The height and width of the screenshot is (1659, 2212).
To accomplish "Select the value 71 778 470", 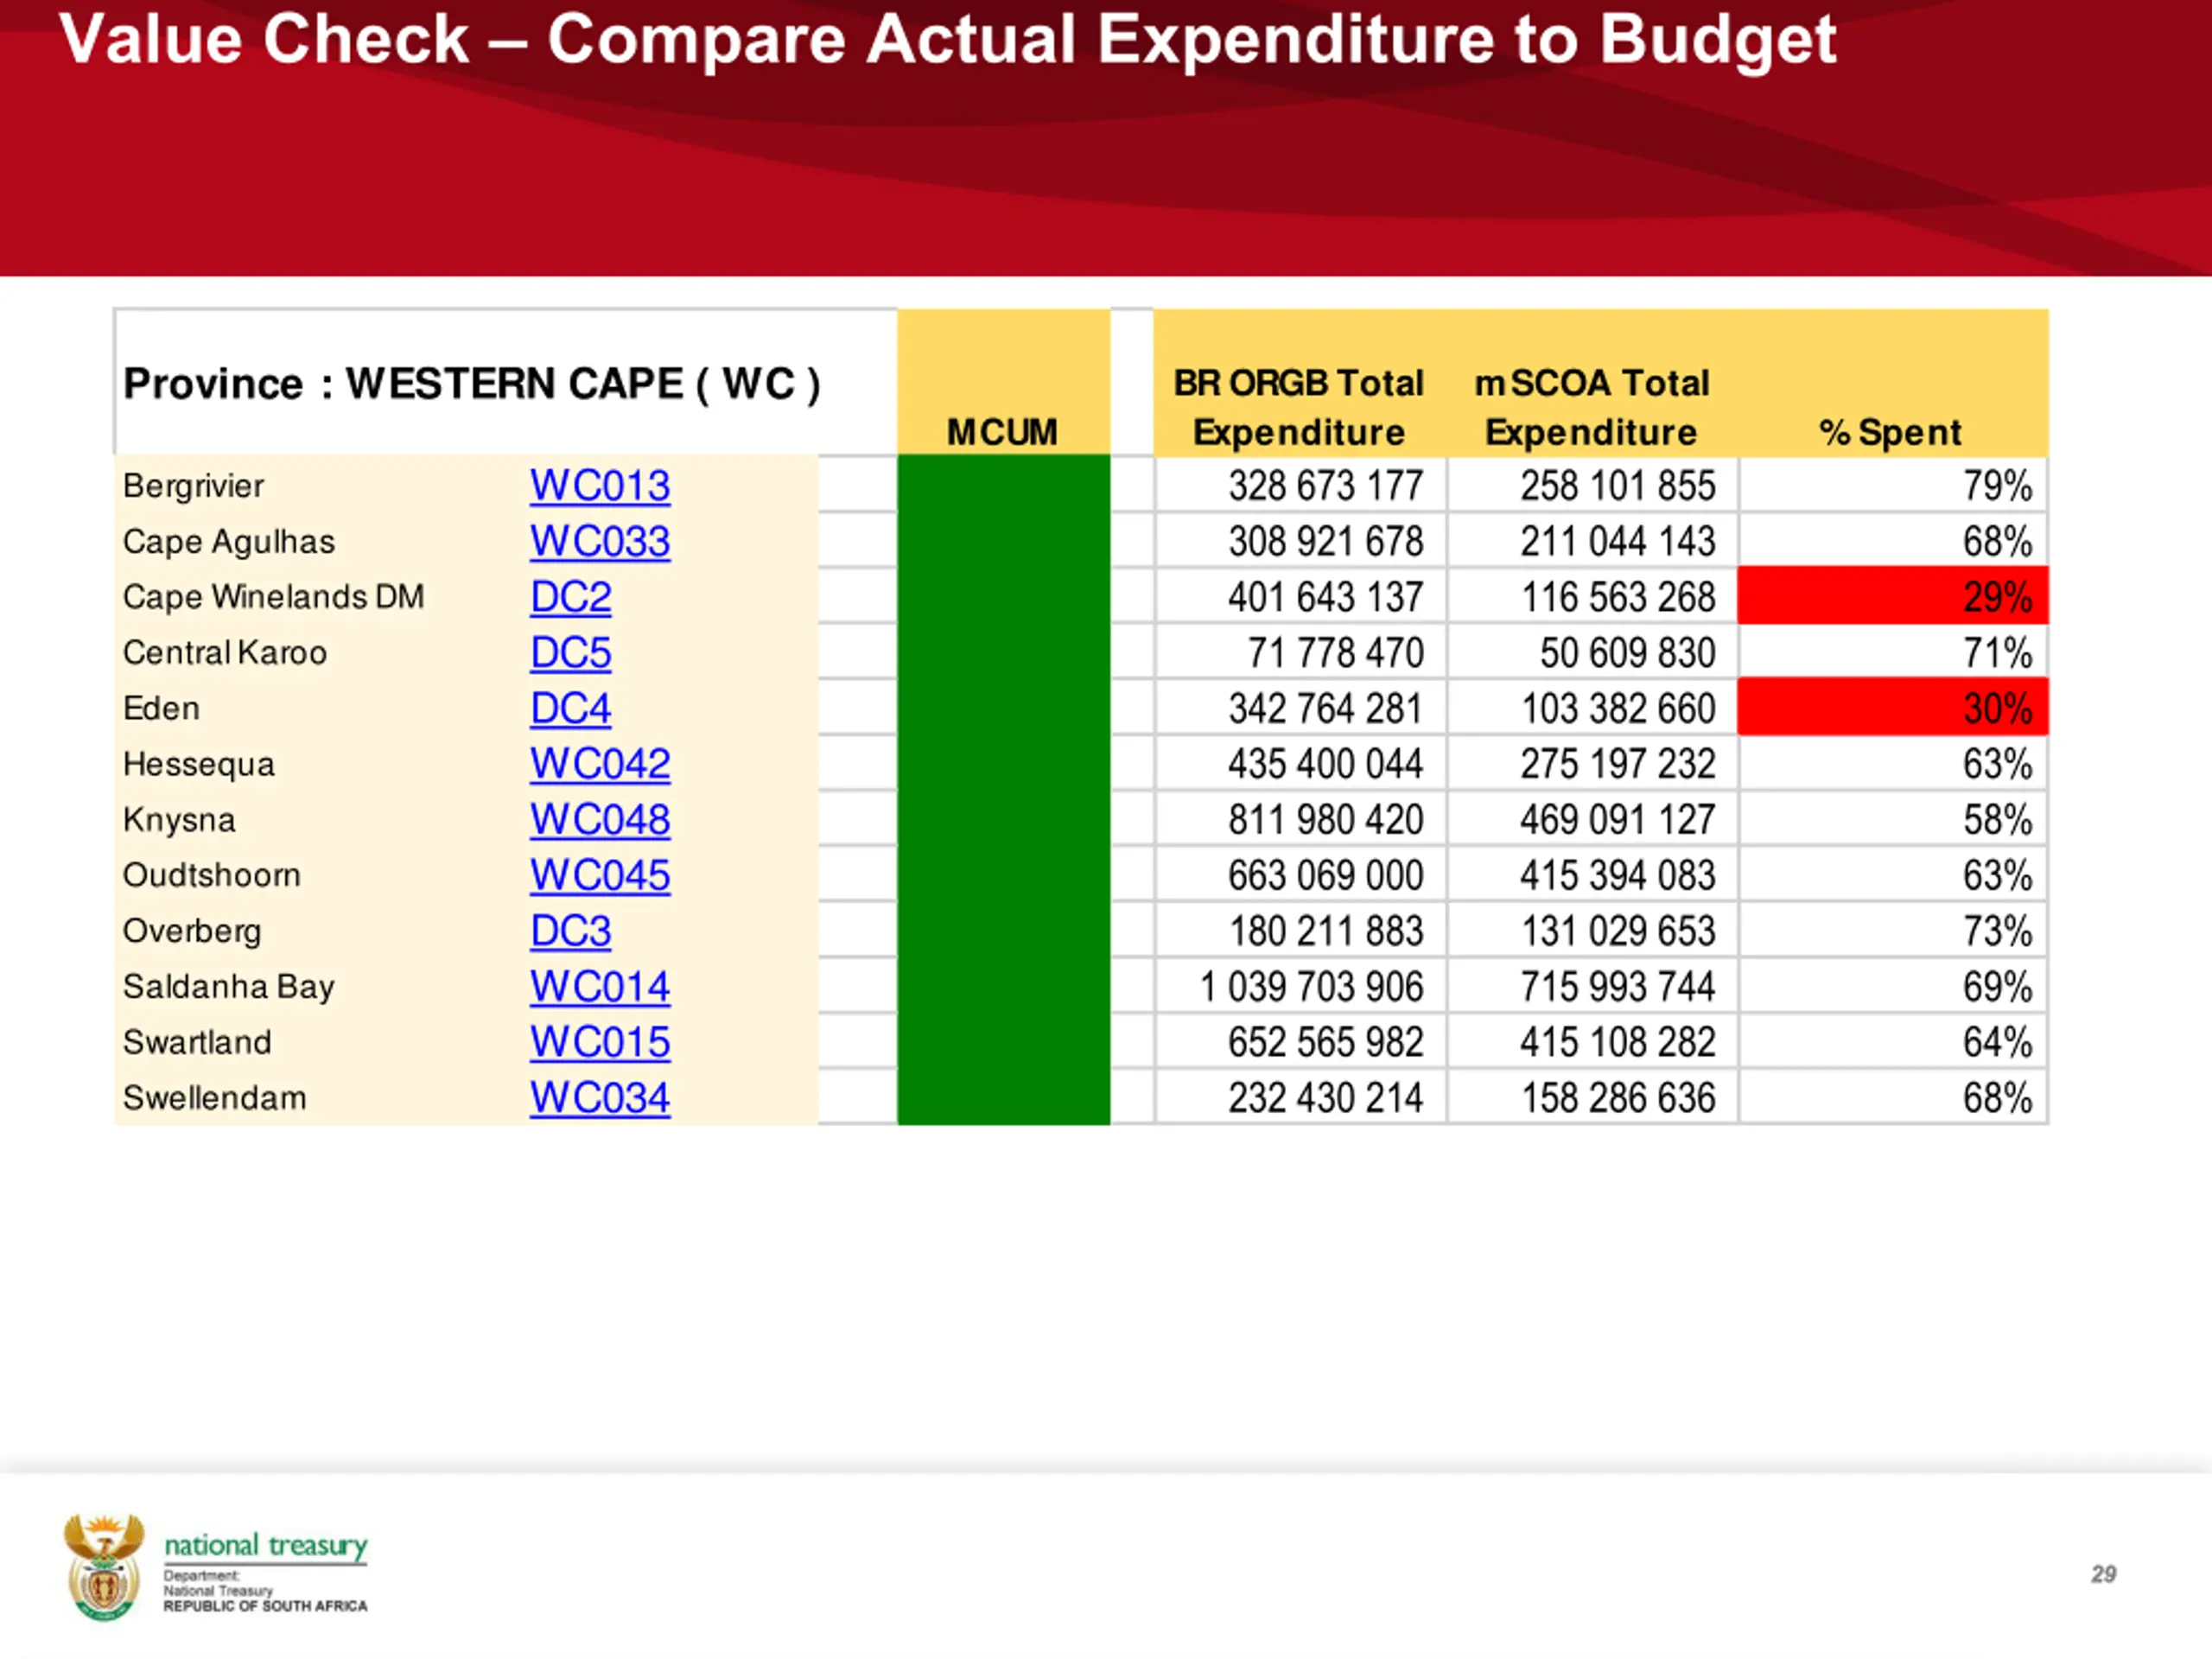I will (x=1336, y=653).
